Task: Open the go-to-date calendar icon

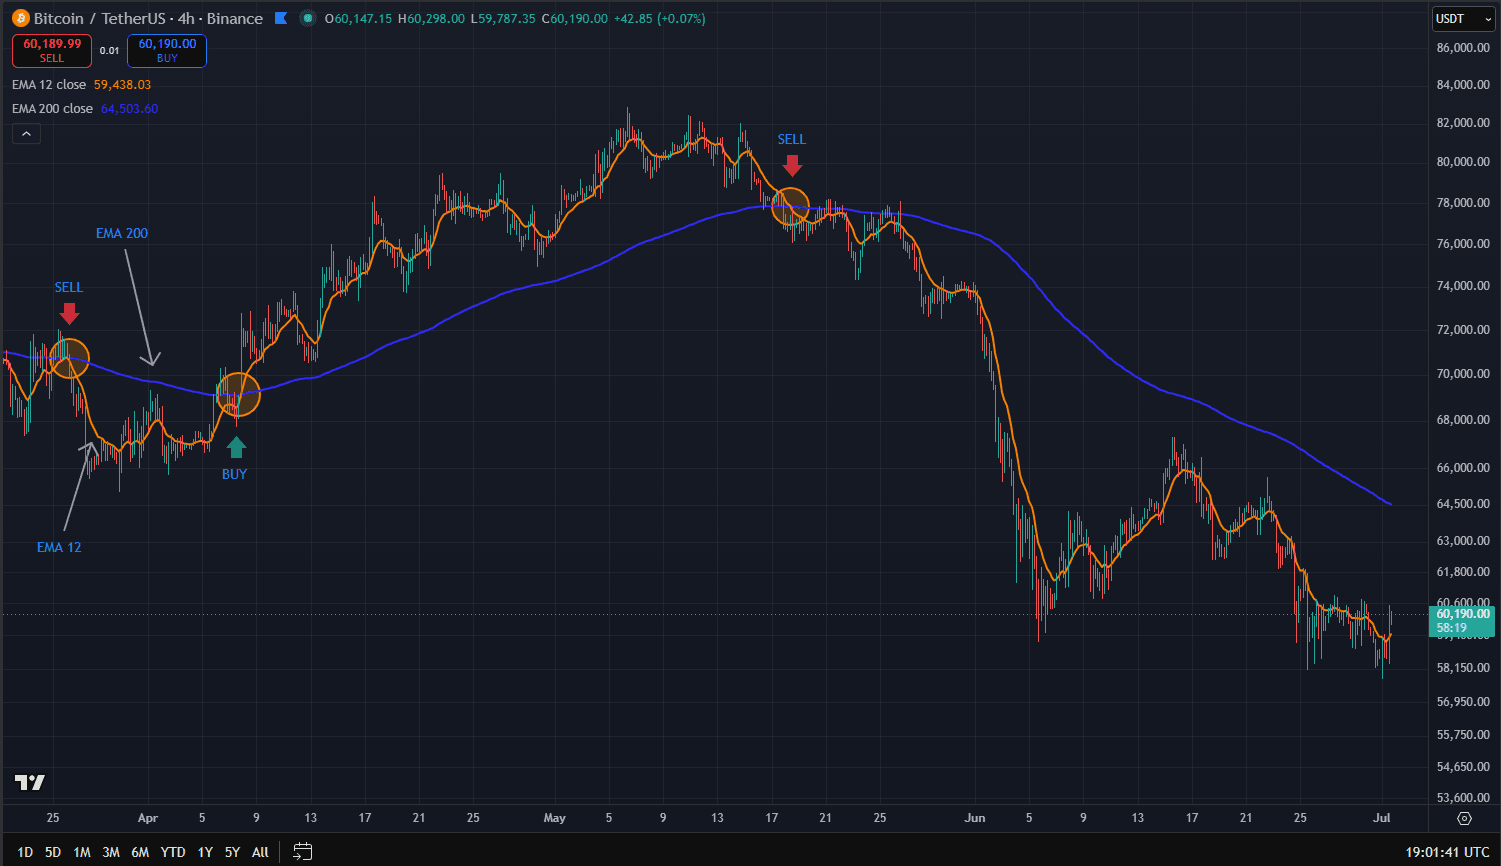Action: (x=302, y=852)
